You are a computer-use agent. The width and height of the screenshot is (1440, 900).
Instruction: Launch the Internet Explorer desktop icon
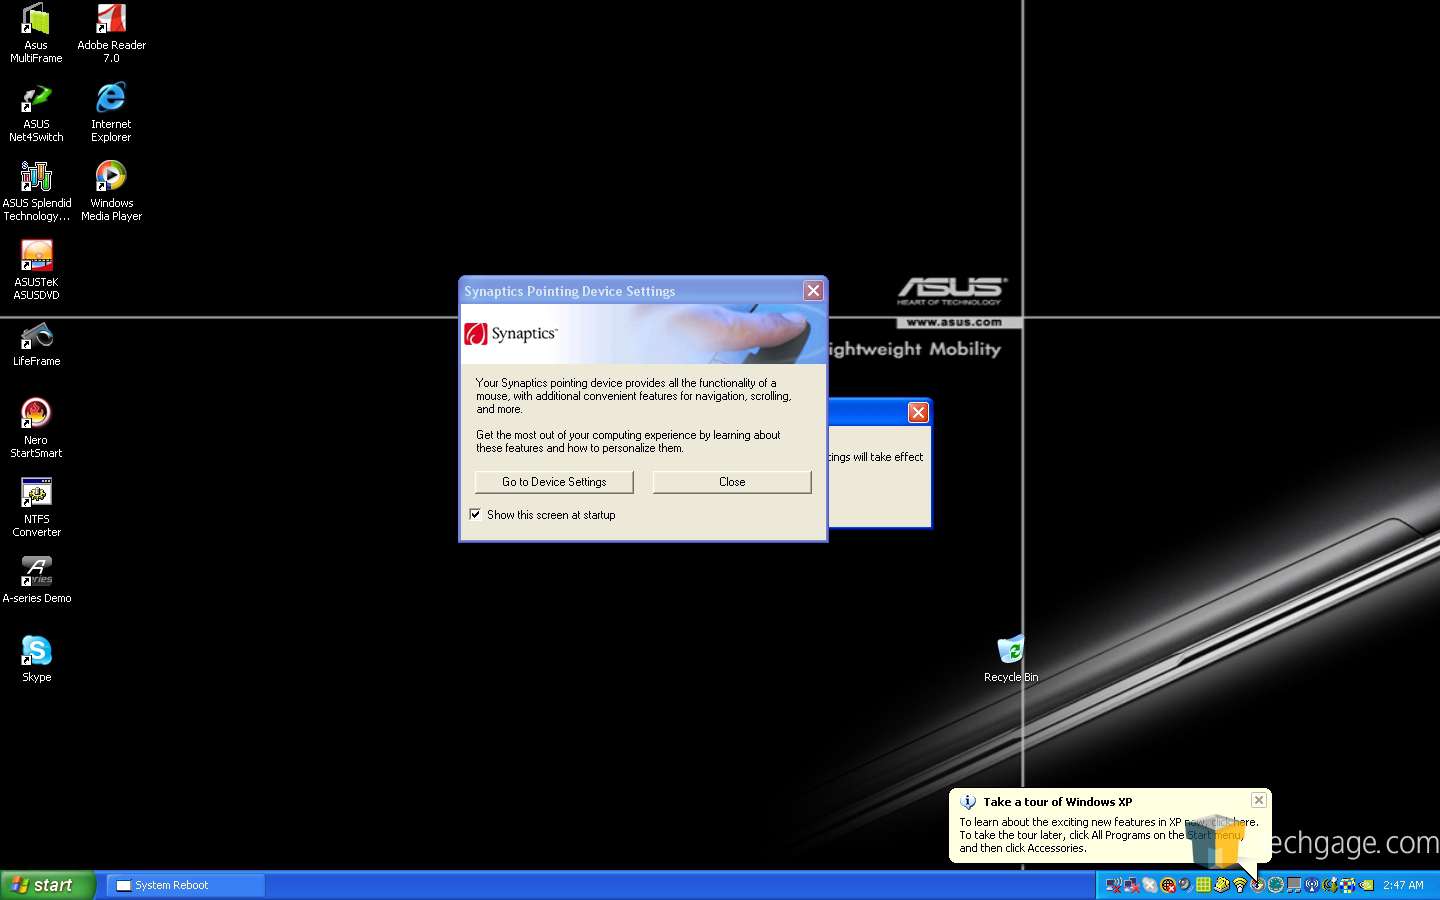click(x=111, y=113)
